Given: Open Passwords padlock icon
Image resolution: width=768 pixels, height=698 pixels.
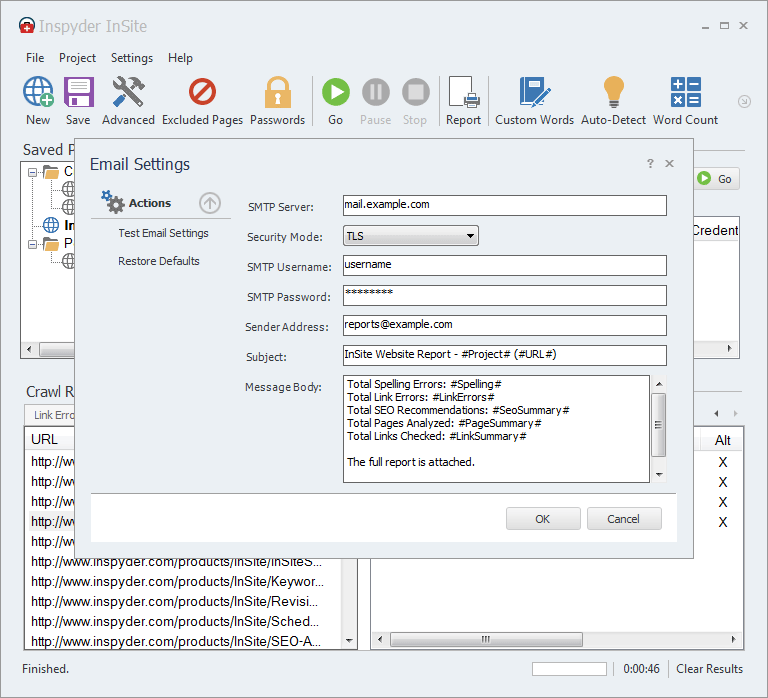Looking at the screenshot, I should pyautogui.click(x=278, y=92).
